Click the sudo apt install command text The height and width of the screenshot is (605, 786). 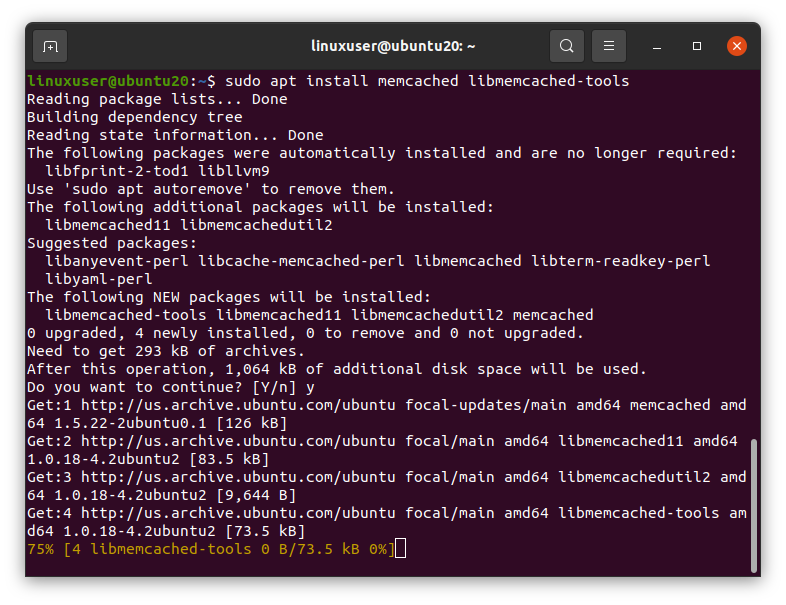(x=427, y=81)
